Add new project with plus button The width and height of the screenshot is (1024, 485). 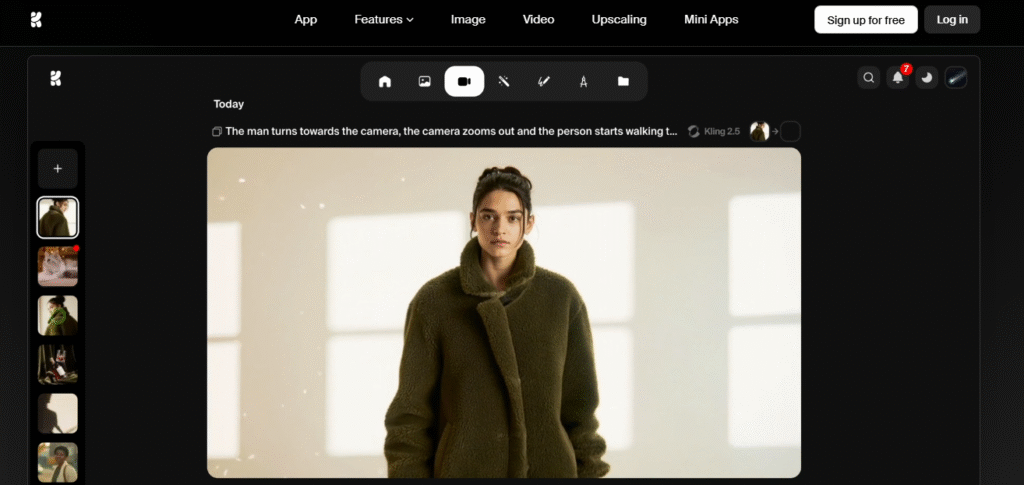pyautogui.click(x=57, y=169)
